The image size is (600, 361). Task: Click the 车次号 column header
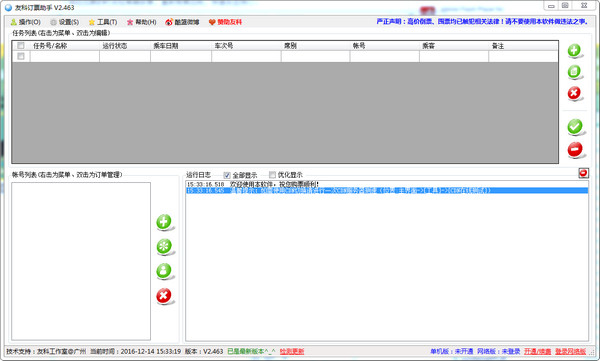pos(246,46)
